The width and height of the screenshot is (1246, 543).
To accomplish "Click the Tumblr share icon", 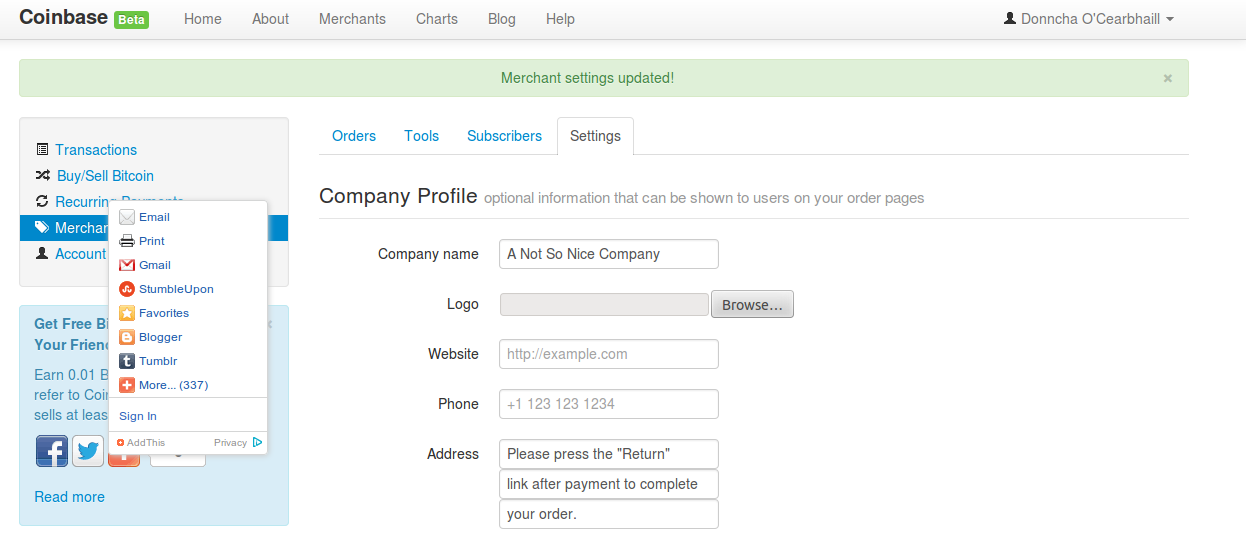I will coord(127,361).
